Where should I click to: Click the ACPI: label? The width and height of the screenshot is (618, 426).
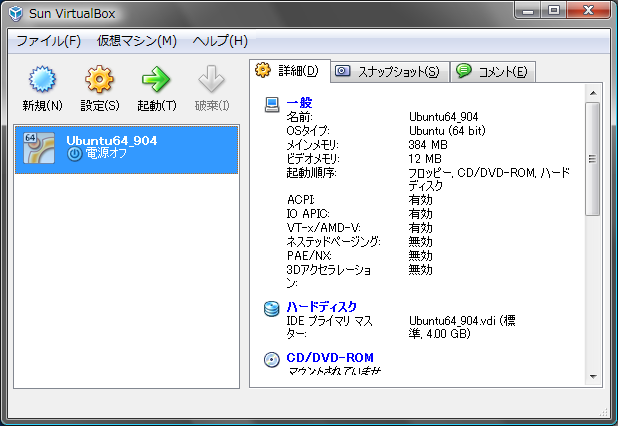[301, 200]
